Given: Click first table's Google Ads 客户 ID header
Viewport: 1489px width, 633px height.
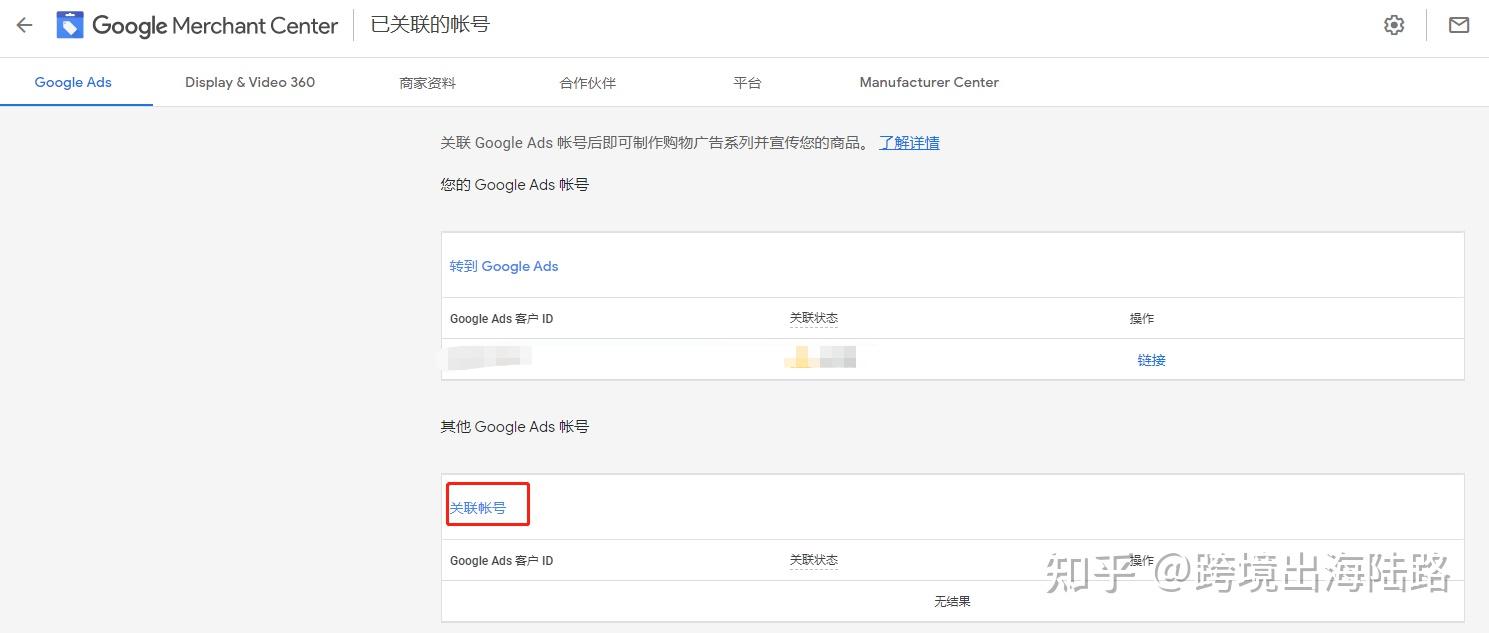Looking at the screenshot, I should click(501, 319).
